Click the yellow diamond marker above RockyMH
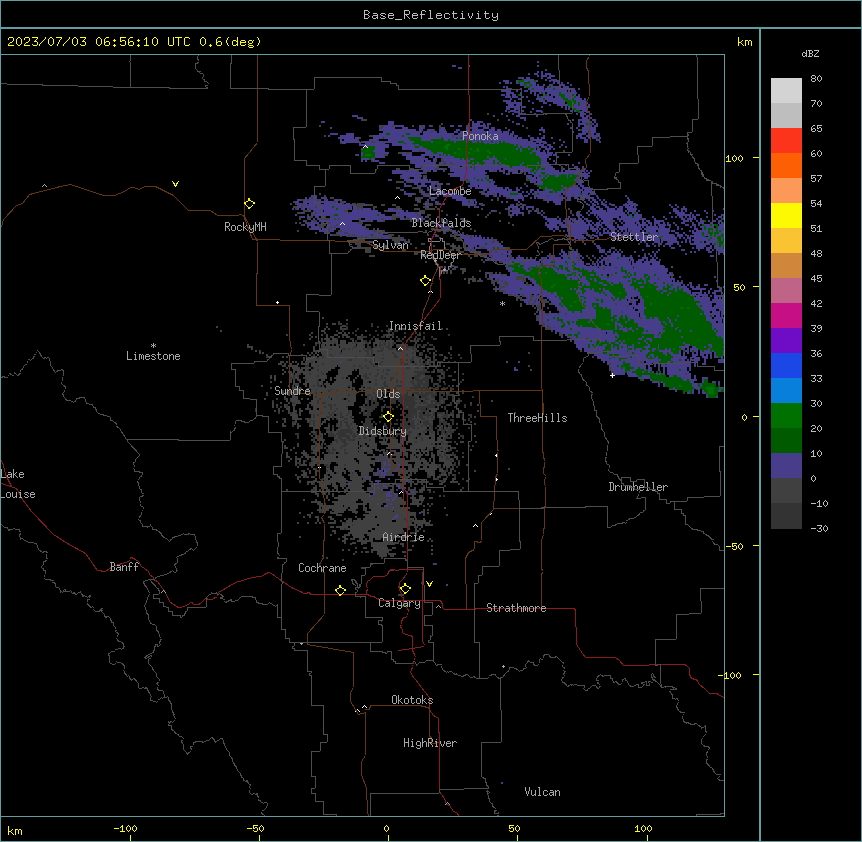This screenshot has width=862, height=842. [249, 204]
